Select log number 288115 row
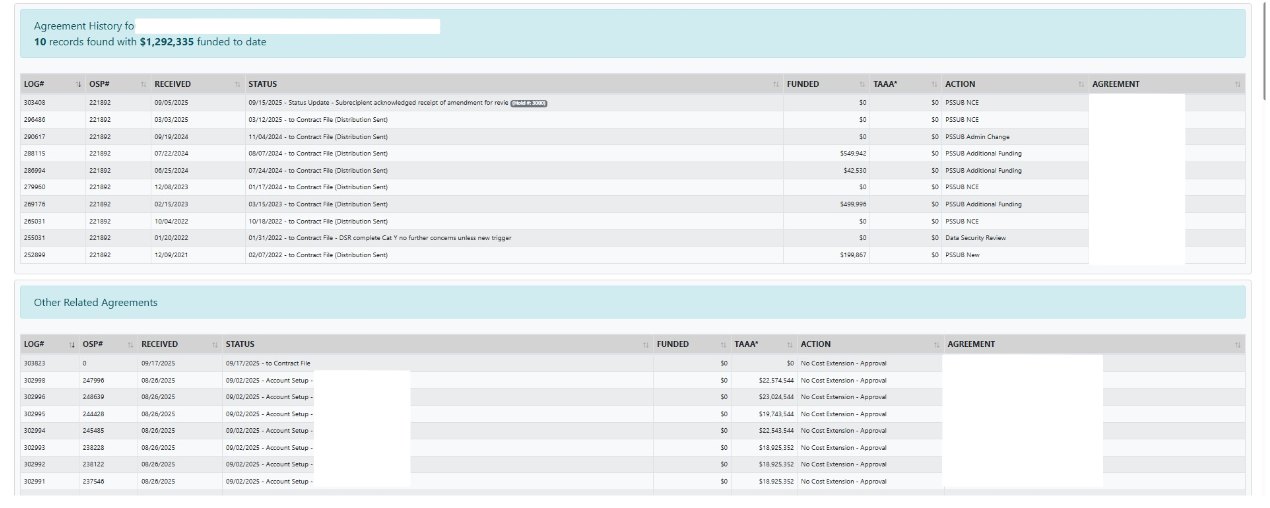The height and width of the screenshot is (508, 1270). coord(36,153)
